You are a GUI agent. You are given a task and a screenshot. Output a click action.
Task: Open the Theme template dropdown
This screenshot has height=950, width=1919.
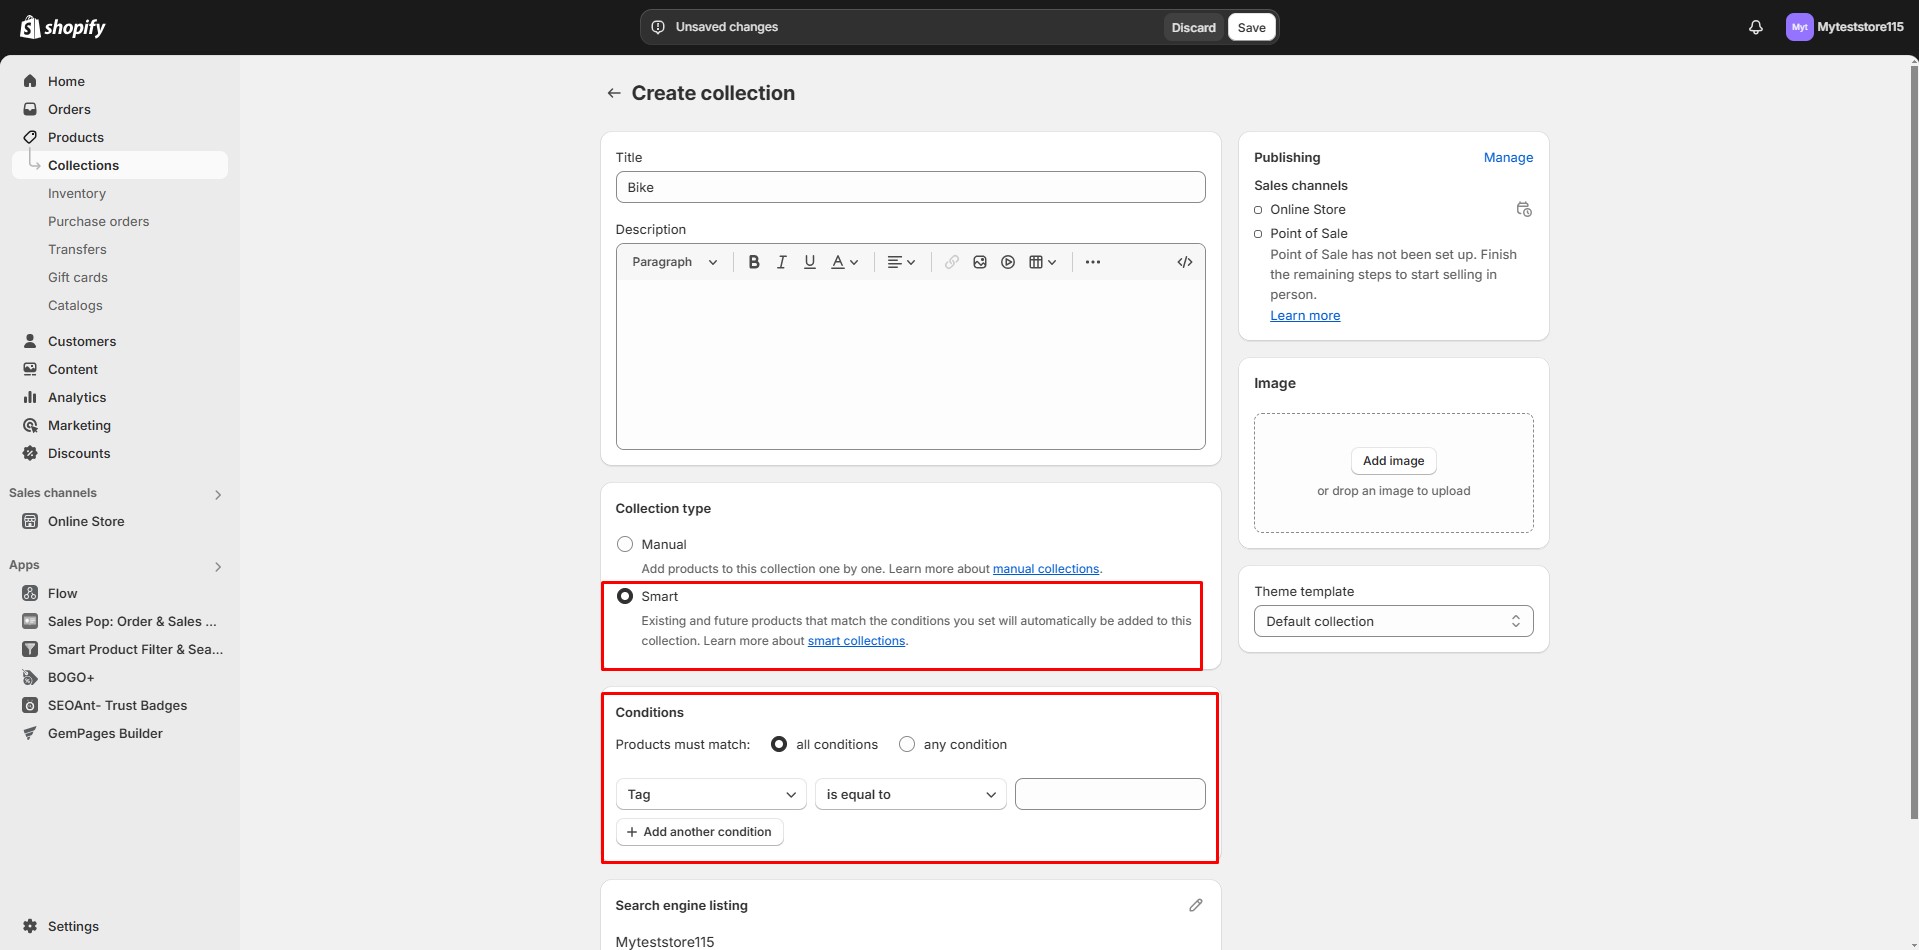click(1393, 621)
